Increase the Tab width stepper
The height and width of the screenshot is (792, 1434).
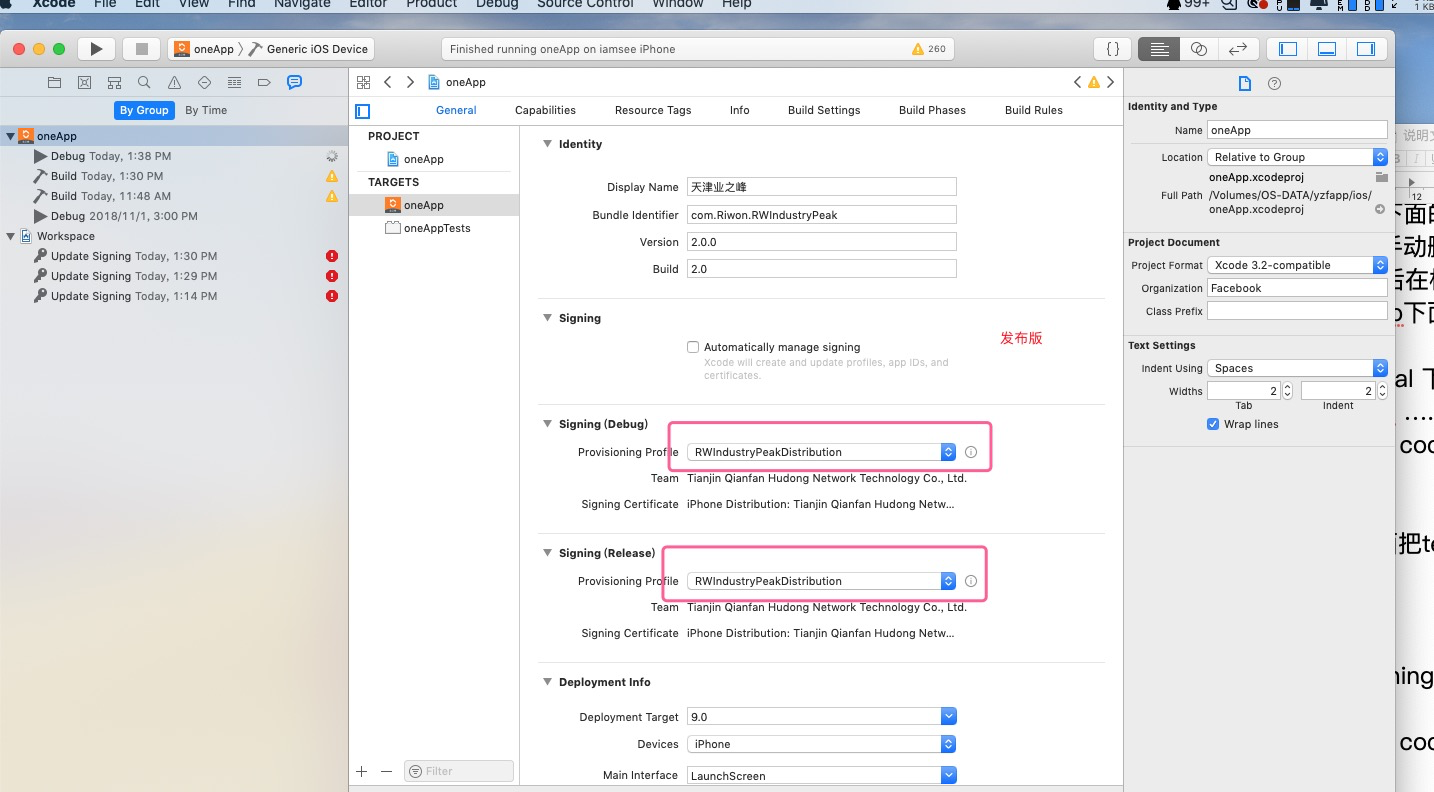click(1286, 387)
